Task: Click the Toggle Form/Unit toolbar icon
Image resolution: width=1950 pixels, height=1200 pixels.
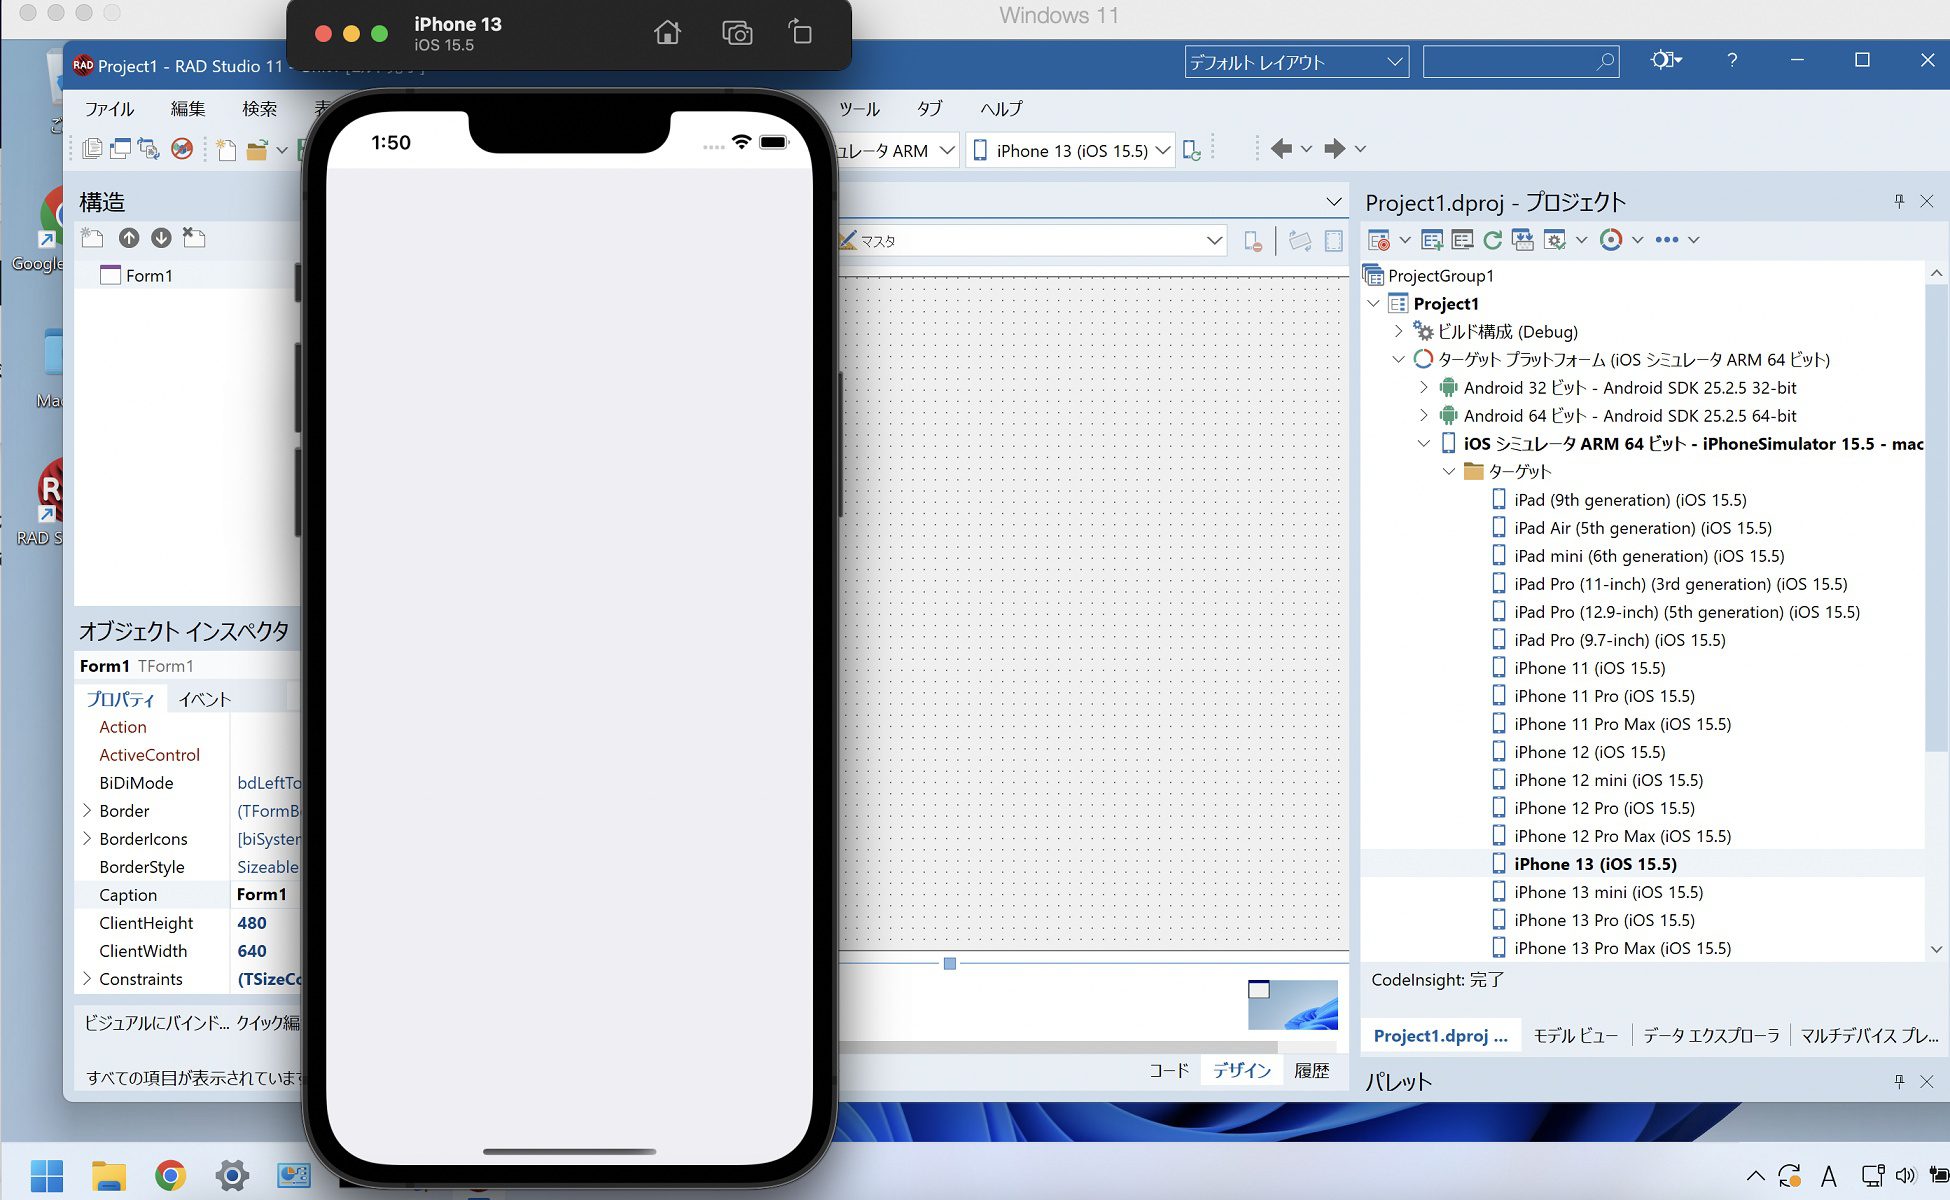Action: click(149, 149)
